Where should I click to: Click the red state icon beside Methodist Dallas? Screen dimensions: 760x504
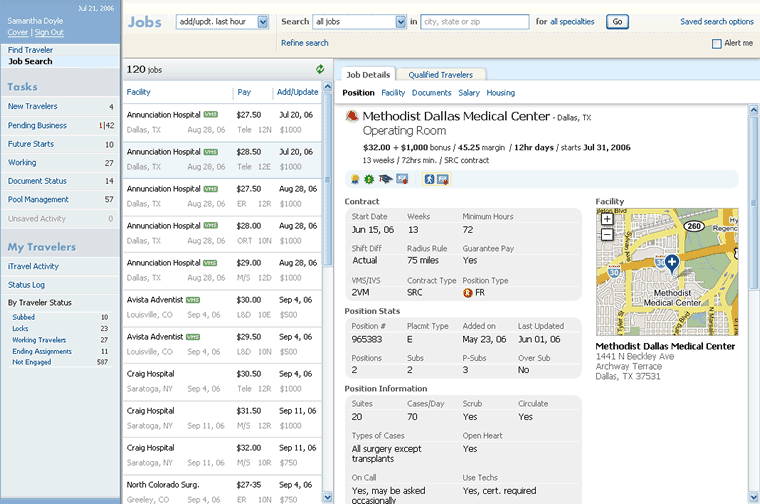pos(351,116)
